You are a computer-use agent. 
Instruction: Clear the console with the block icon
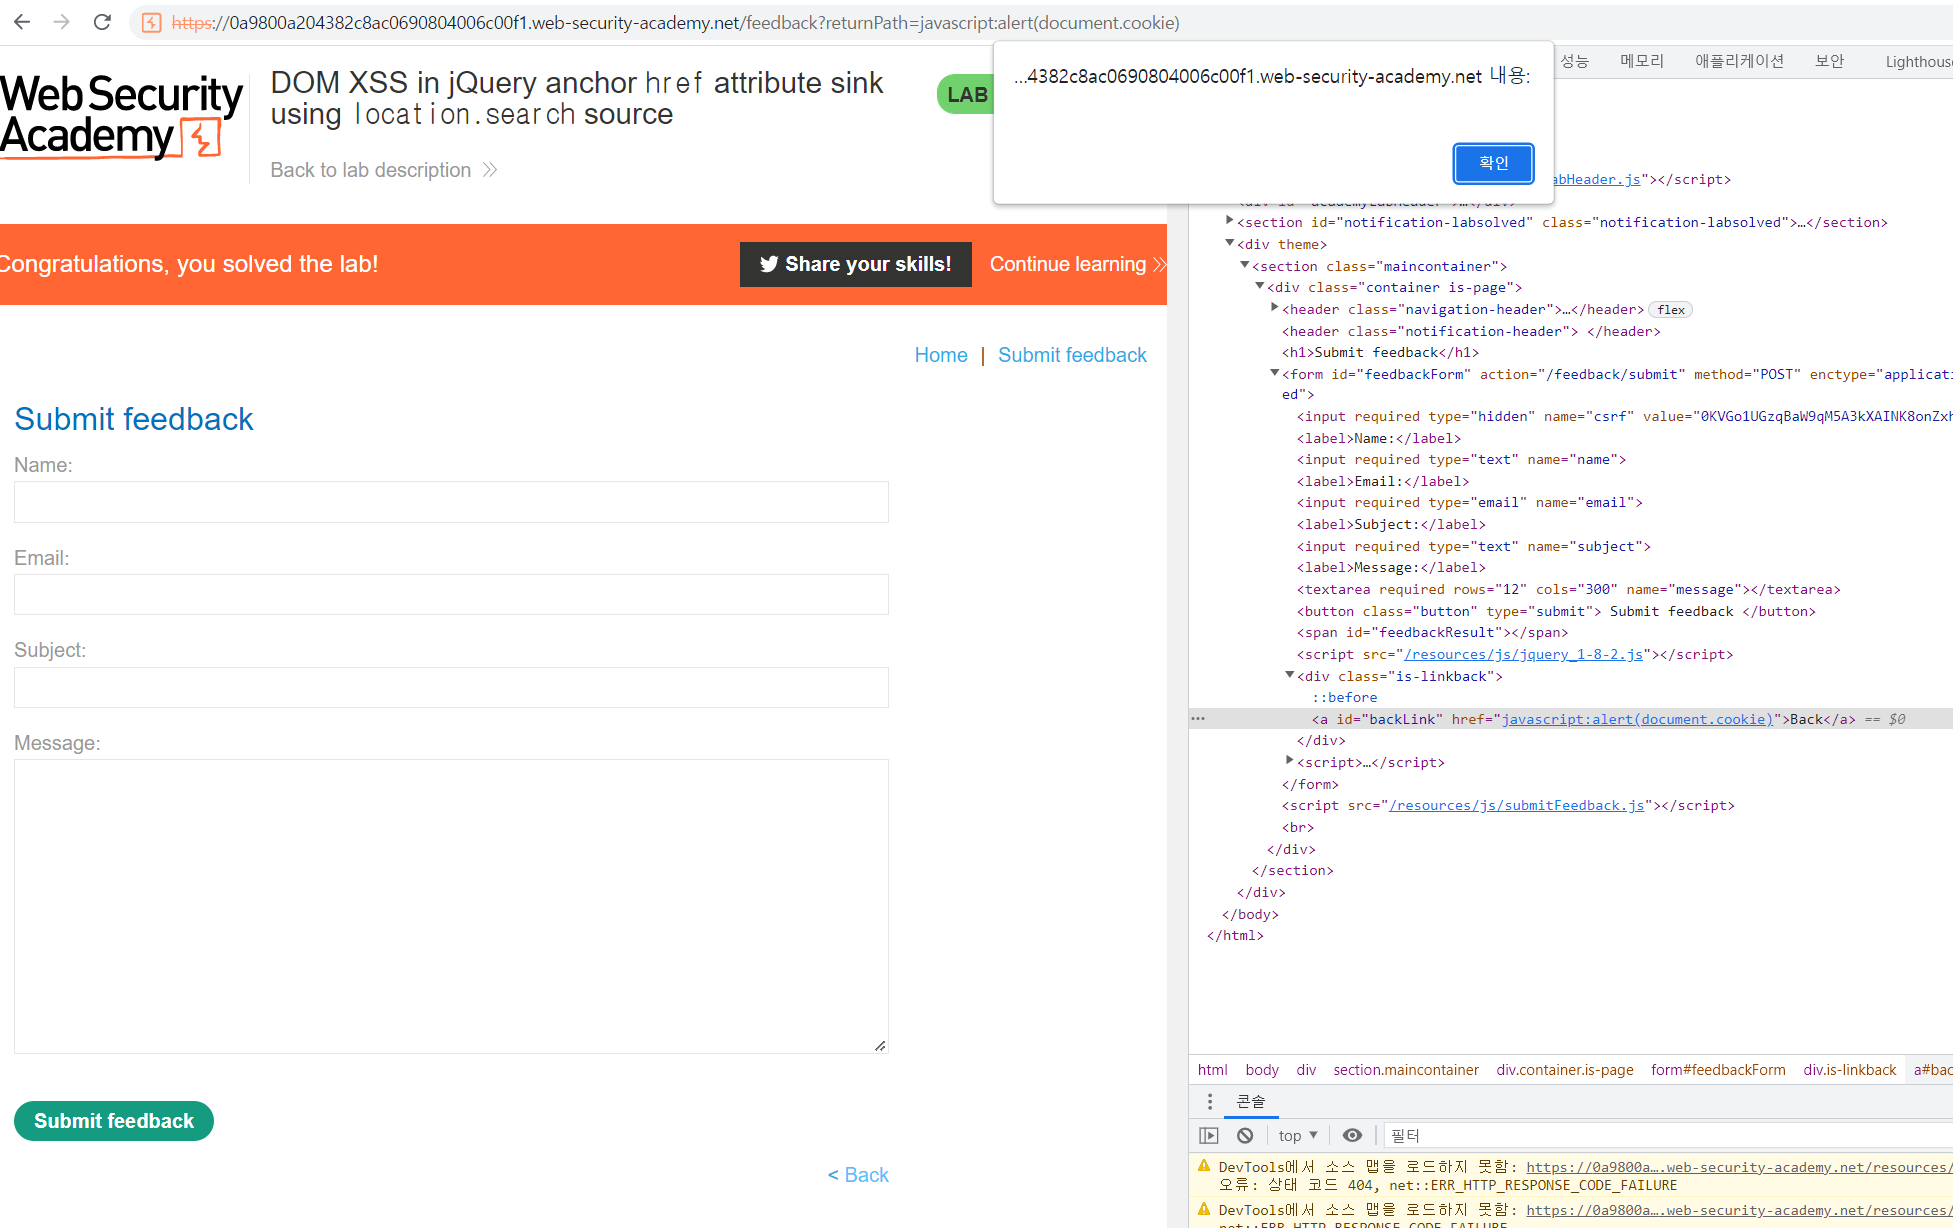coord(1245,1135)
